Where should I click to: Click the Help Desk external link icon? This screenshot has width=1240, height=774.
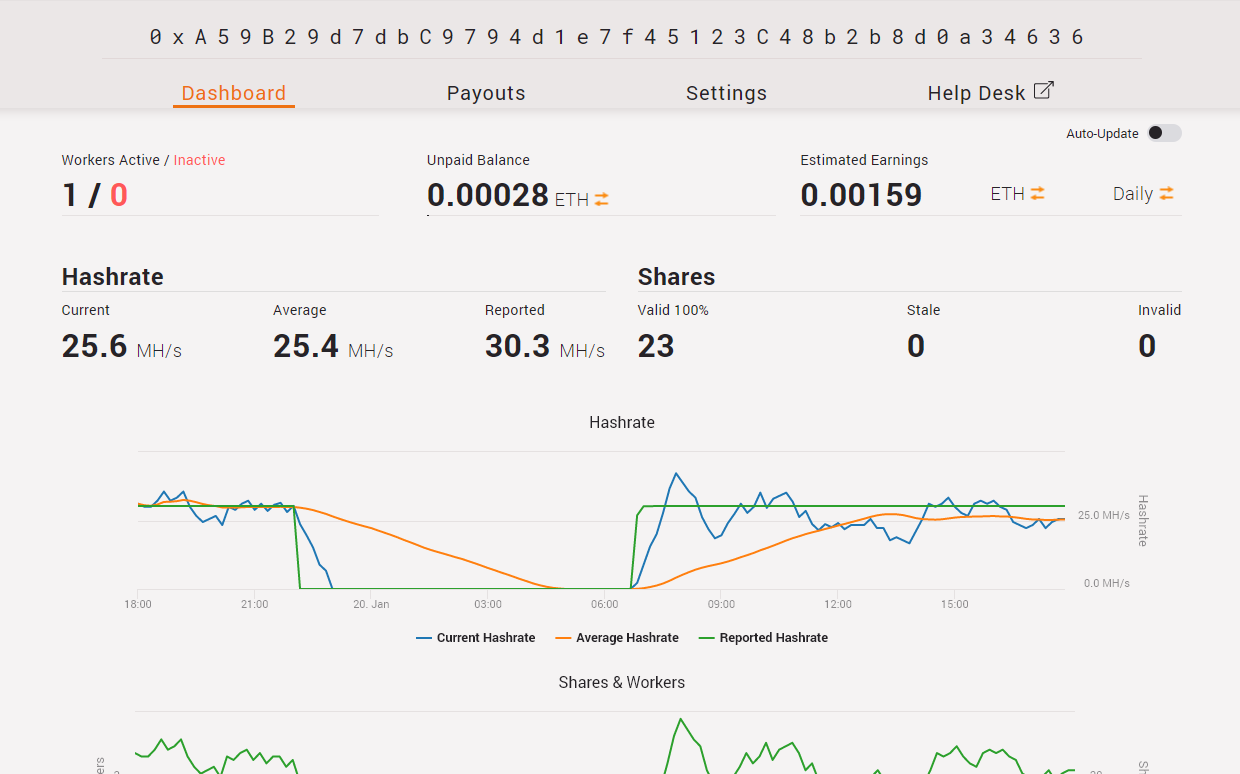[x=1043, y=91]
